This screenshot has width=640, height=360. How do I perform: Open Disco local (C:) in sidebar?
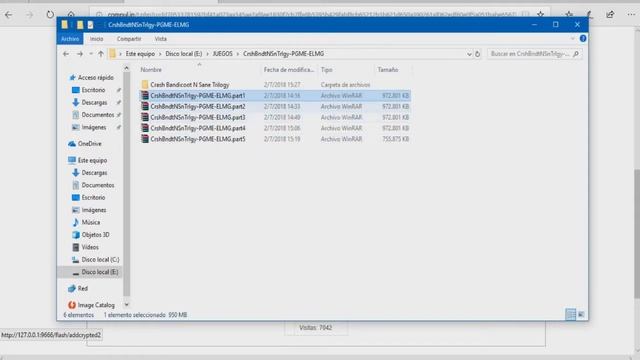tap(100, 260)
